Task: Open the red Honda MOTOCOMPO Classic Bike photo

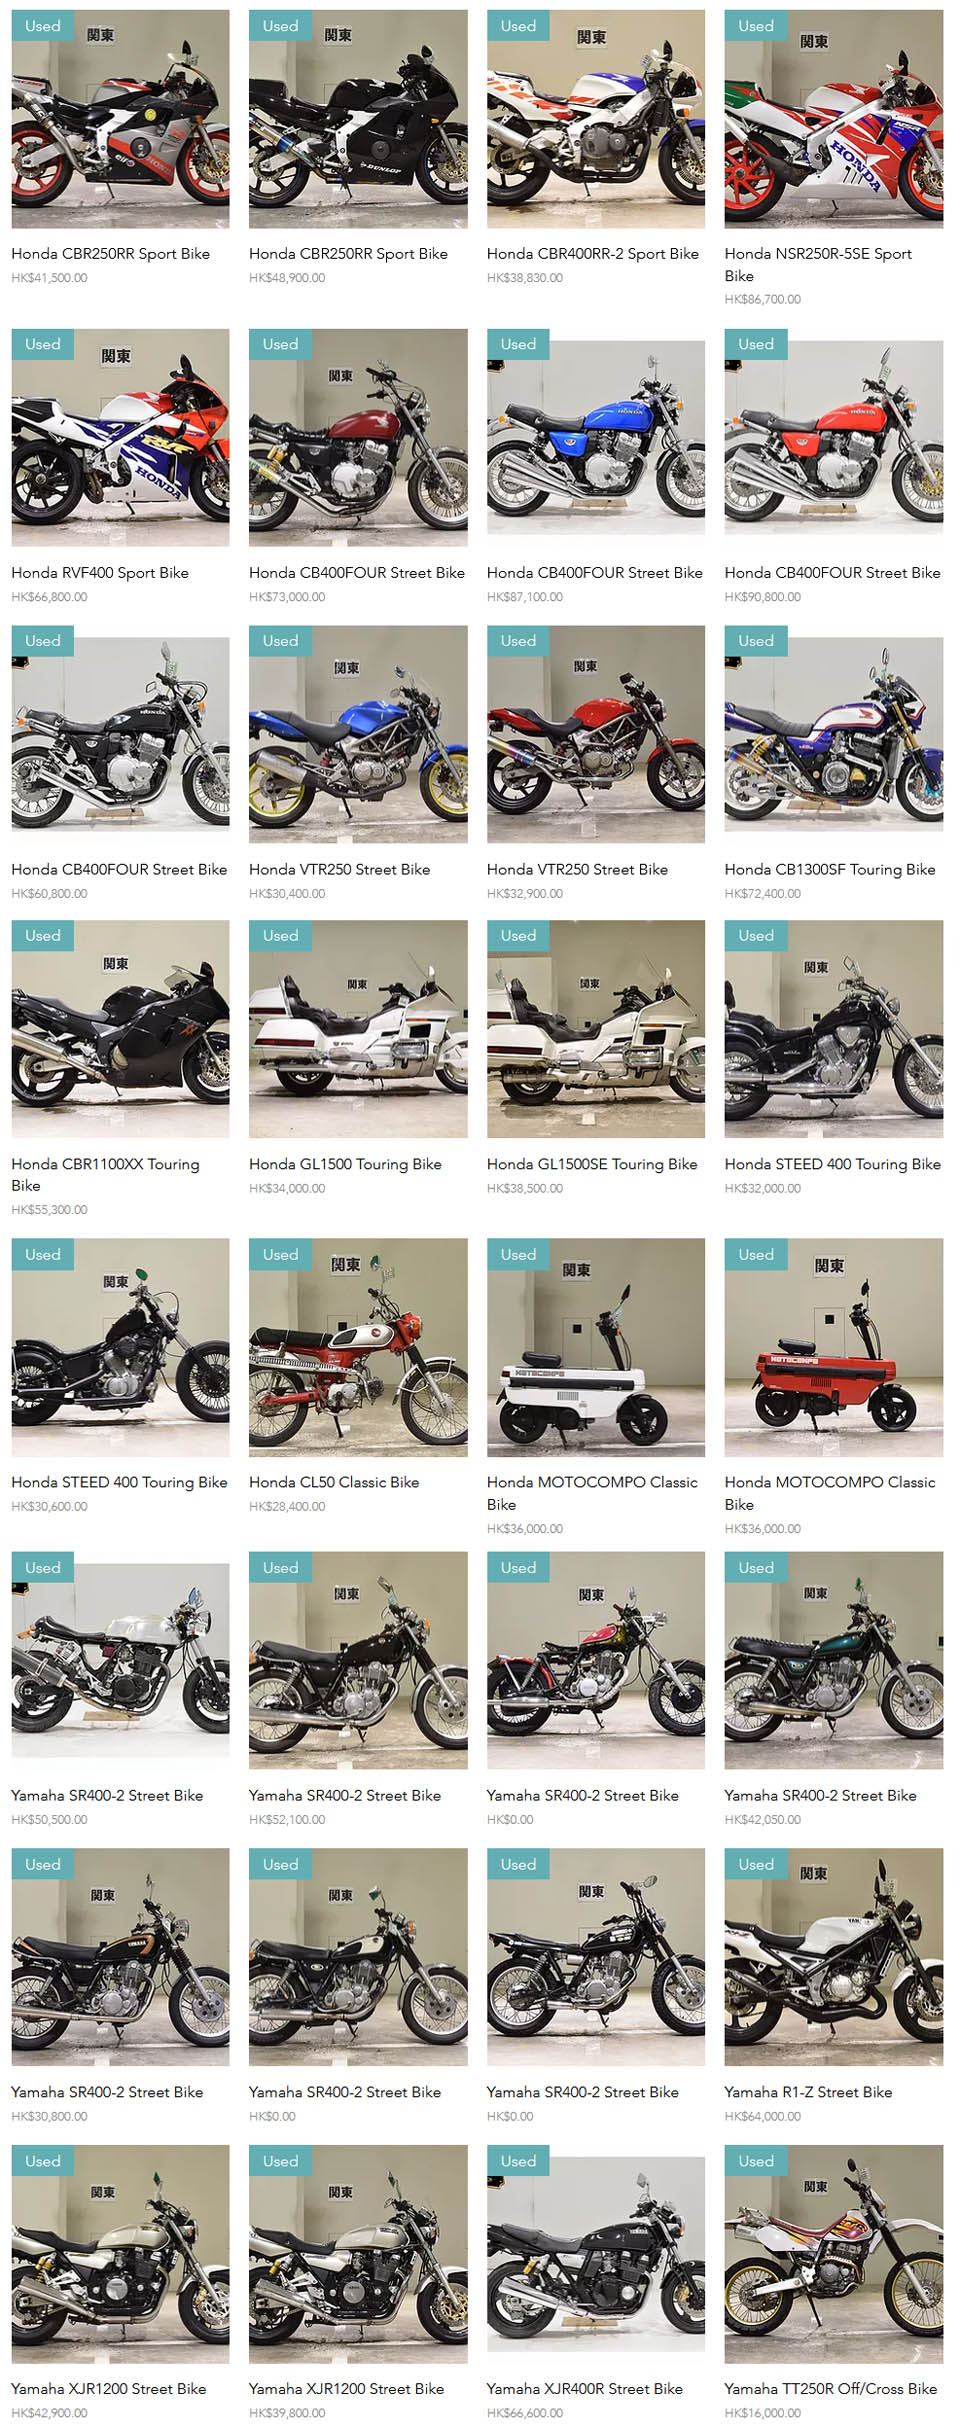Action: (833, 1347)
